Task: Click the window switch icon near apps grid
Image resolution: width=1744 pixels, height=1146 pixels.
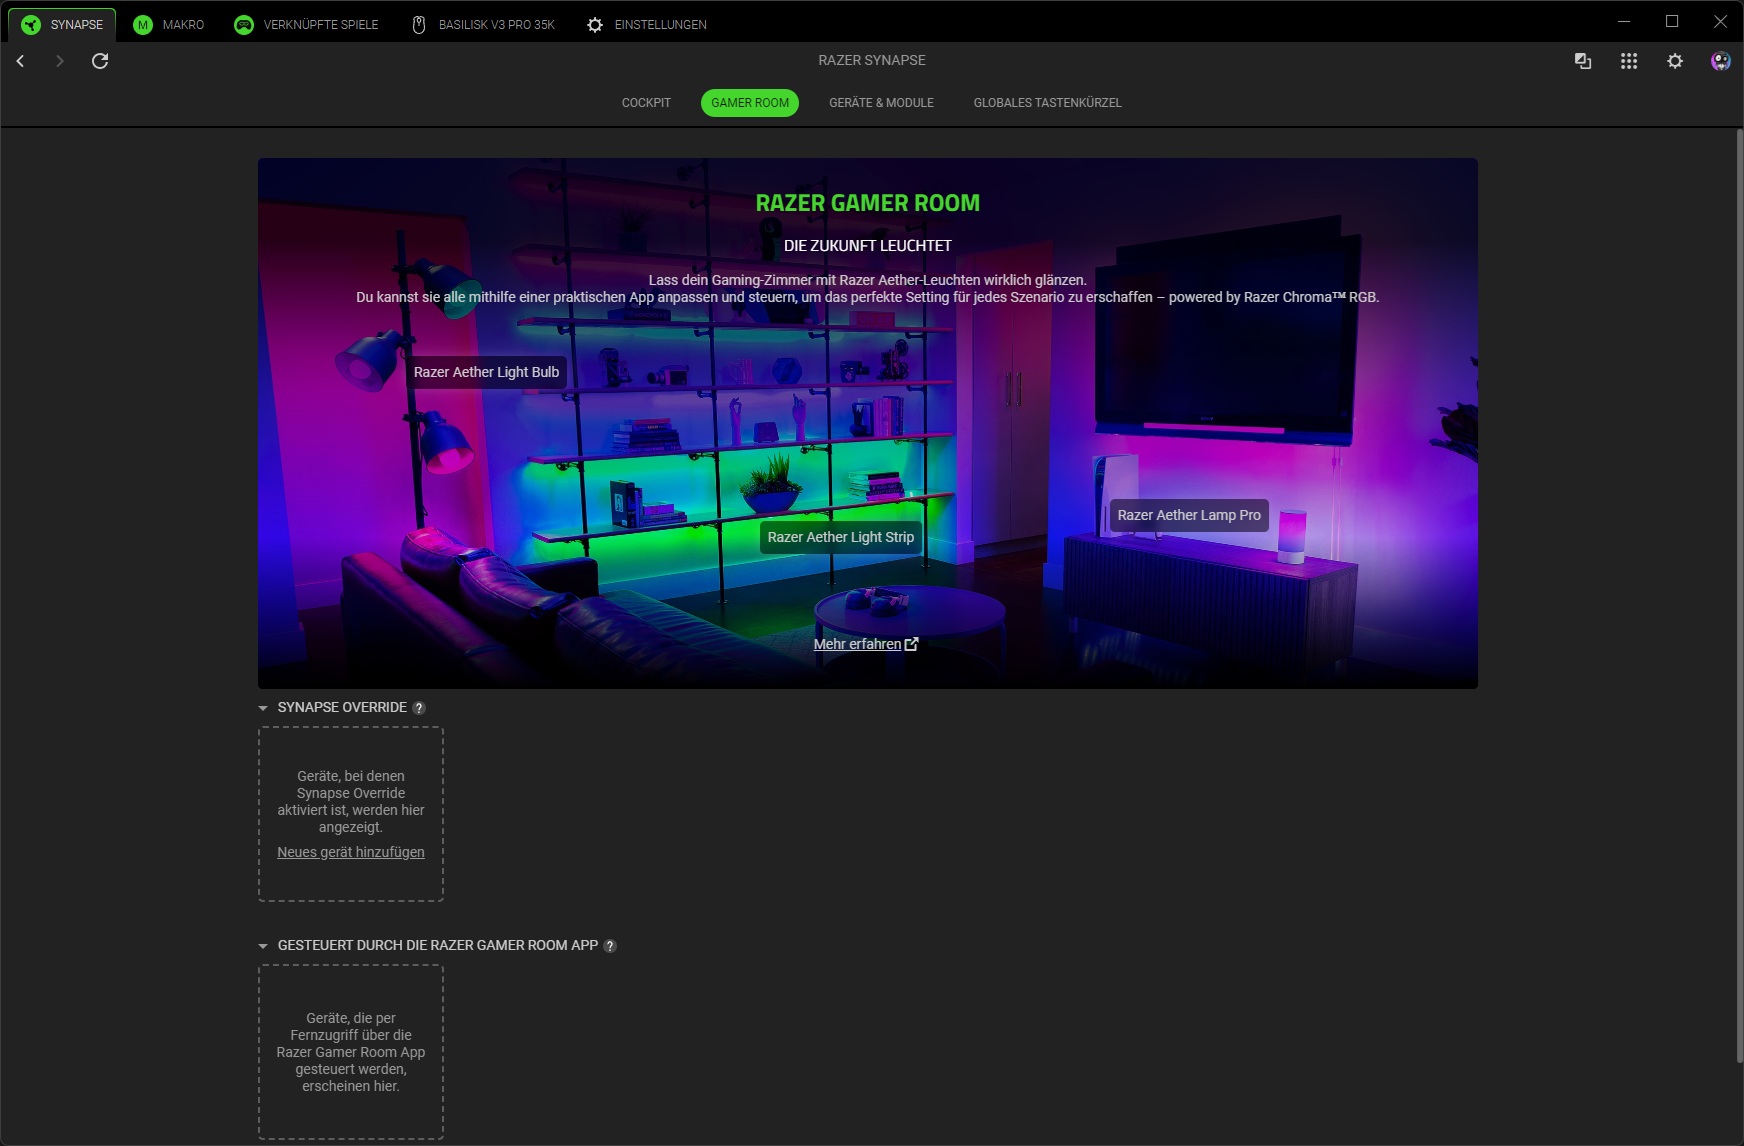Action: (1582, 61)
